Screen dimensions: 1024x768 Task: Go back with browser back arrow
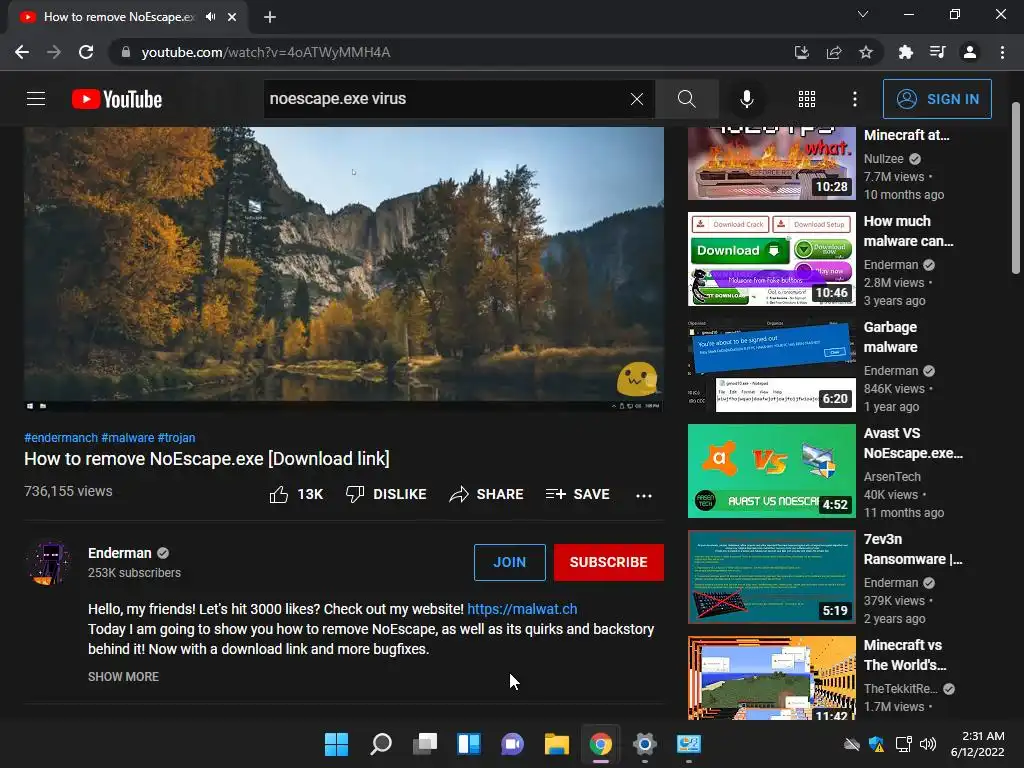point(22,52)
